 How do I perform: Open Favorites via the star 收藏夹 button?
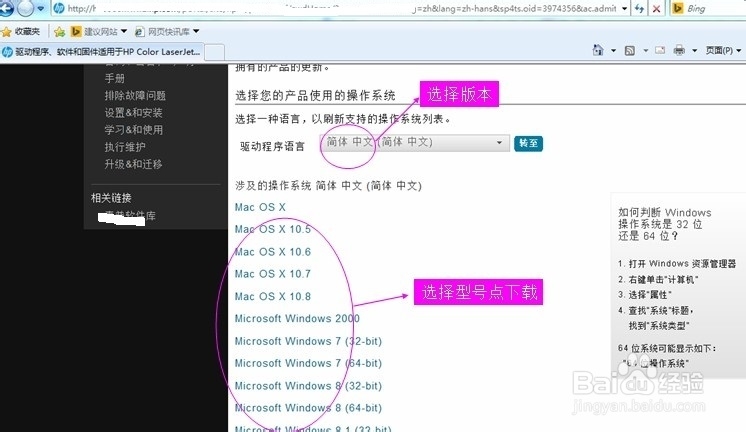click(x=21, y=31)
